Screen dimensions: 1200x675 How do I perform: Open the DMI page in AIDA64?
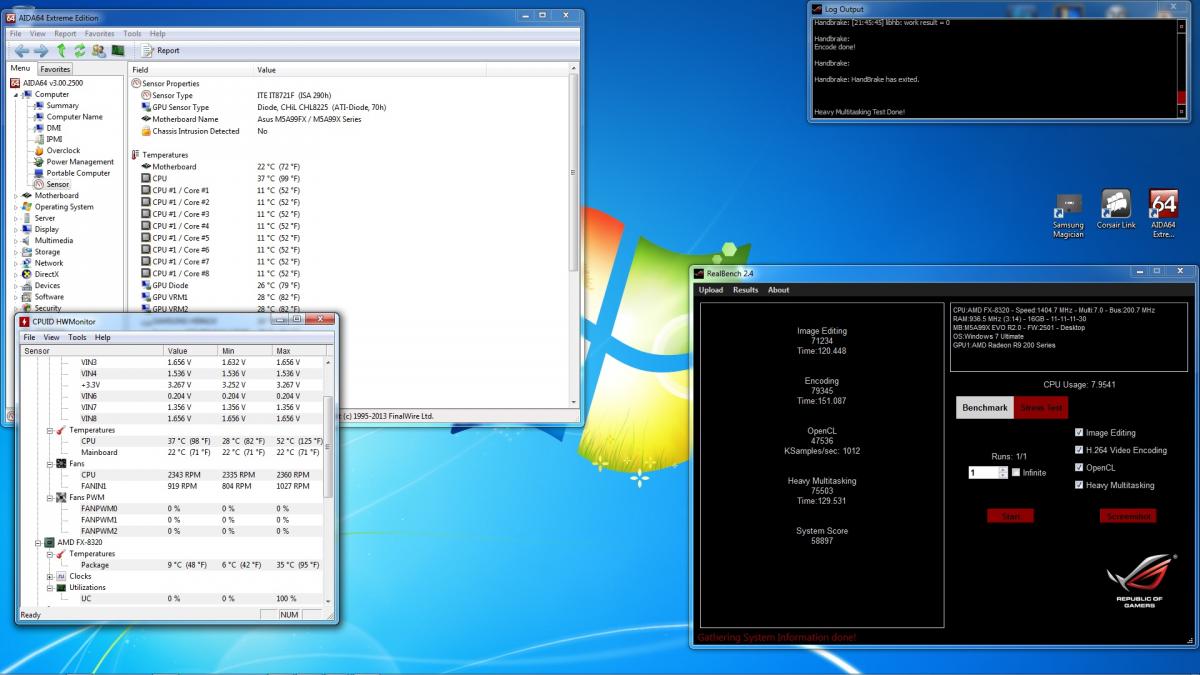54,128
